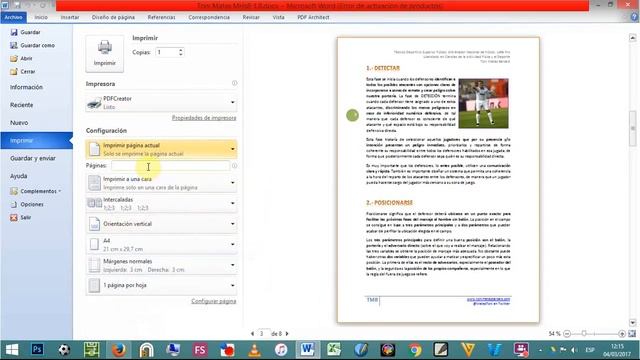Click the FS application taskbar icon
Screen dimensions: 640x360
(x=200, y=350)
